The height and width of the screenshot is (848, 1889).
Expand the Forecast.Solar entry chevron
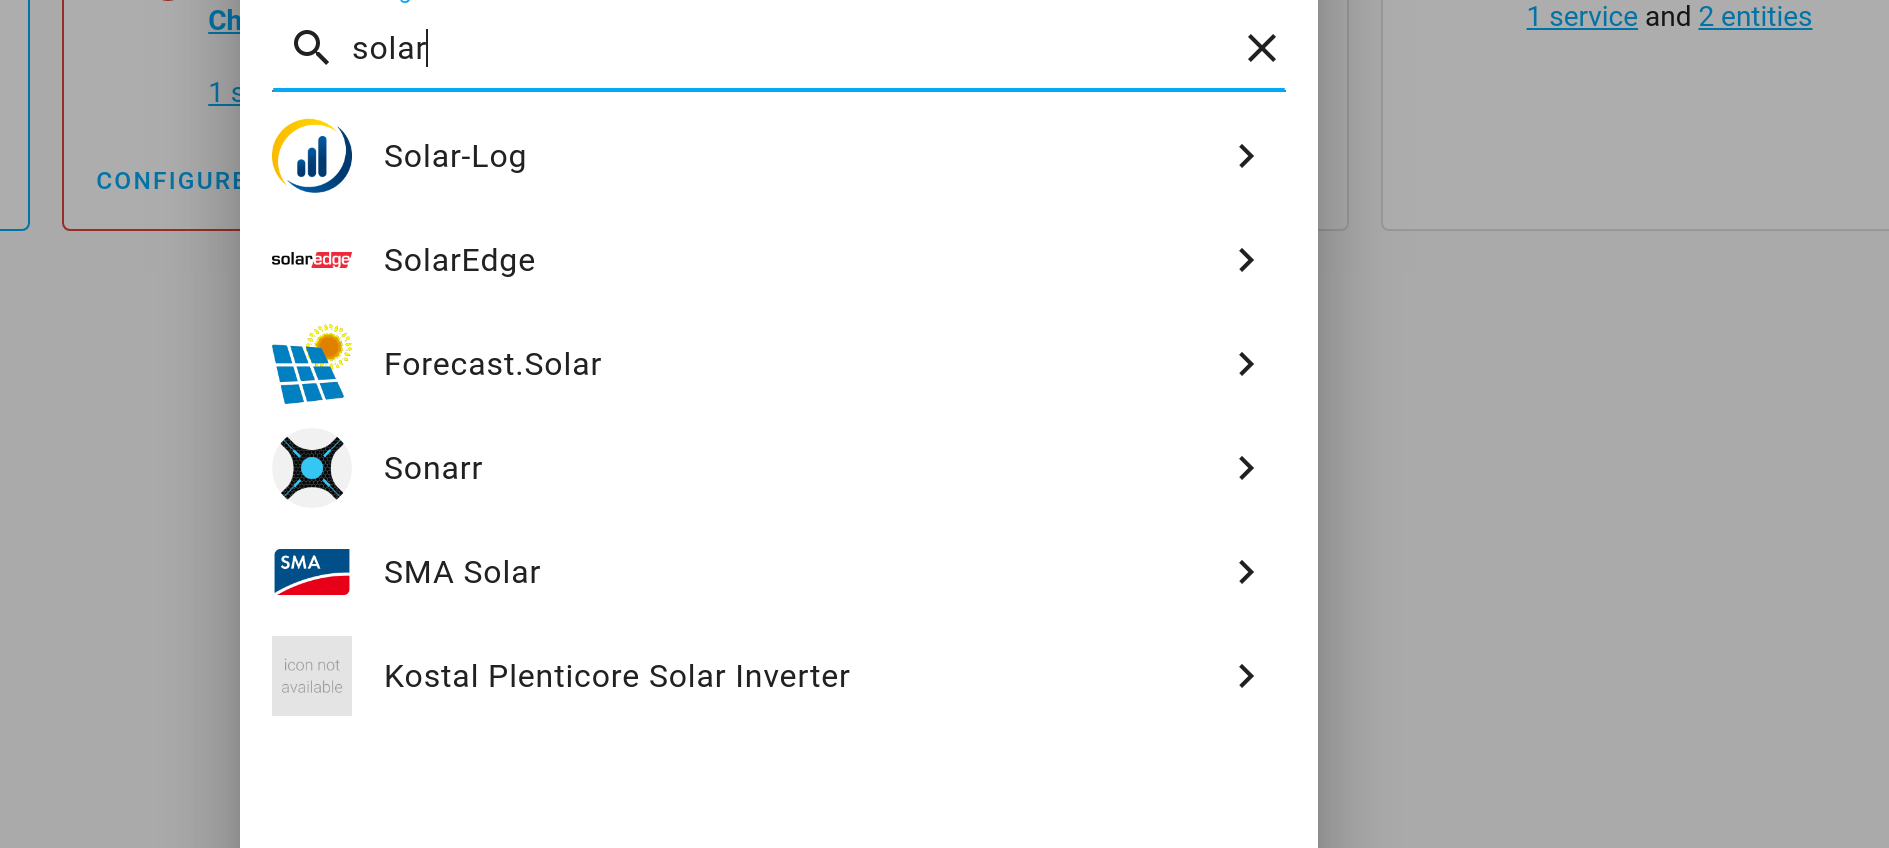[1246, 364]
